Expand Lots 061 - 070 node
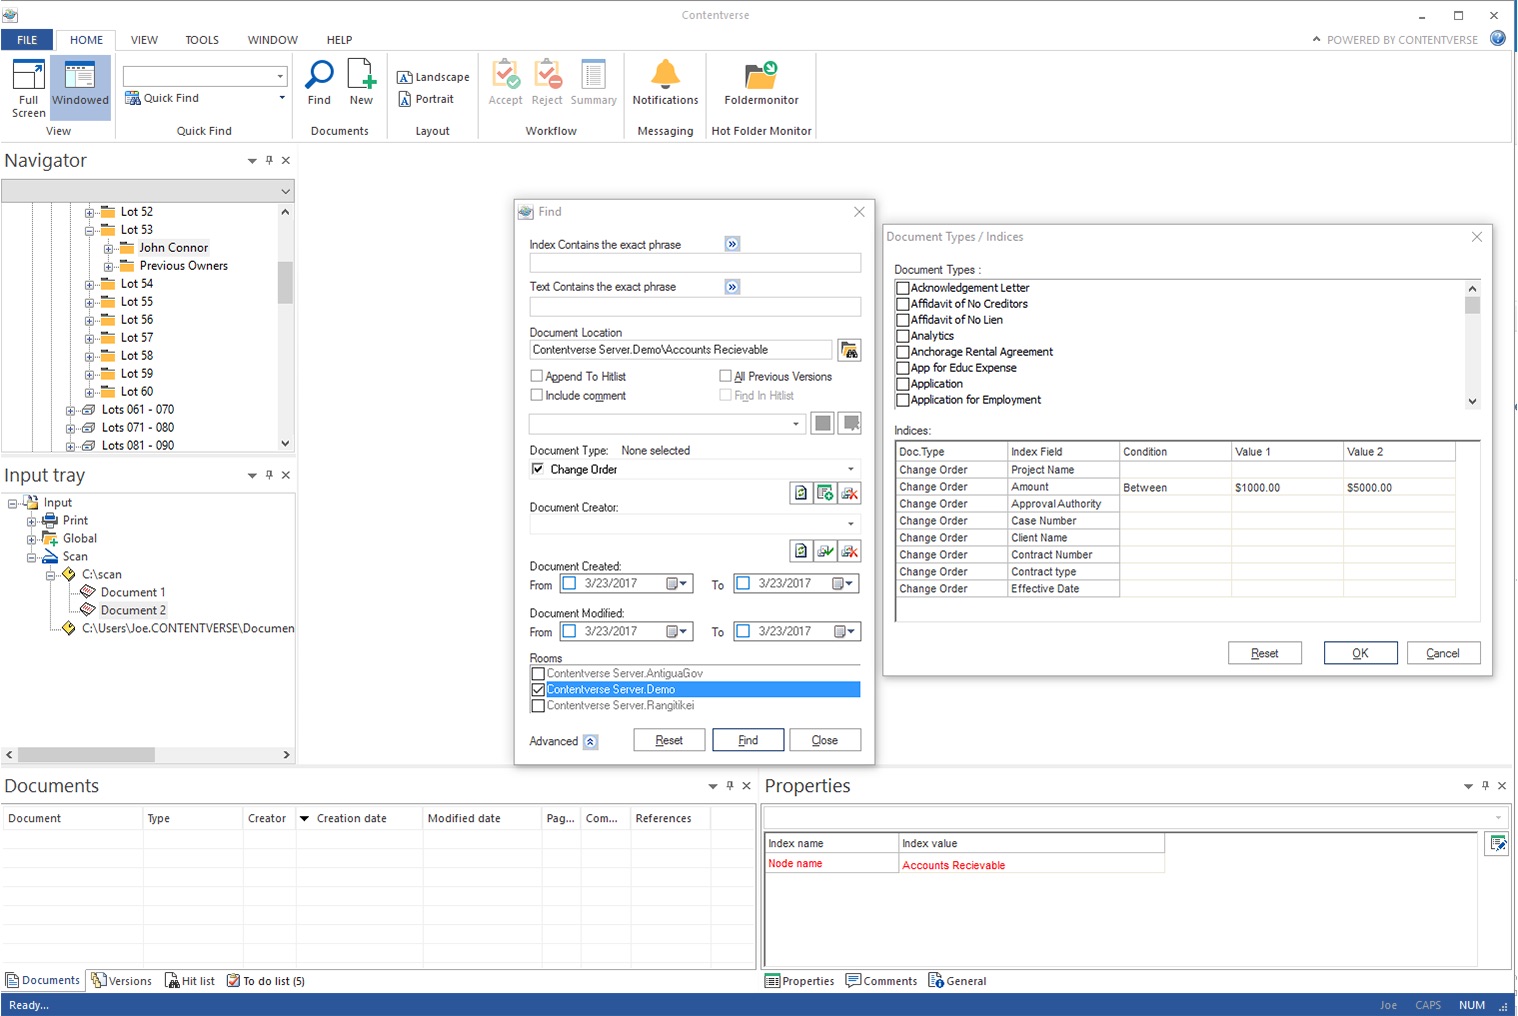 pos(70,410)
